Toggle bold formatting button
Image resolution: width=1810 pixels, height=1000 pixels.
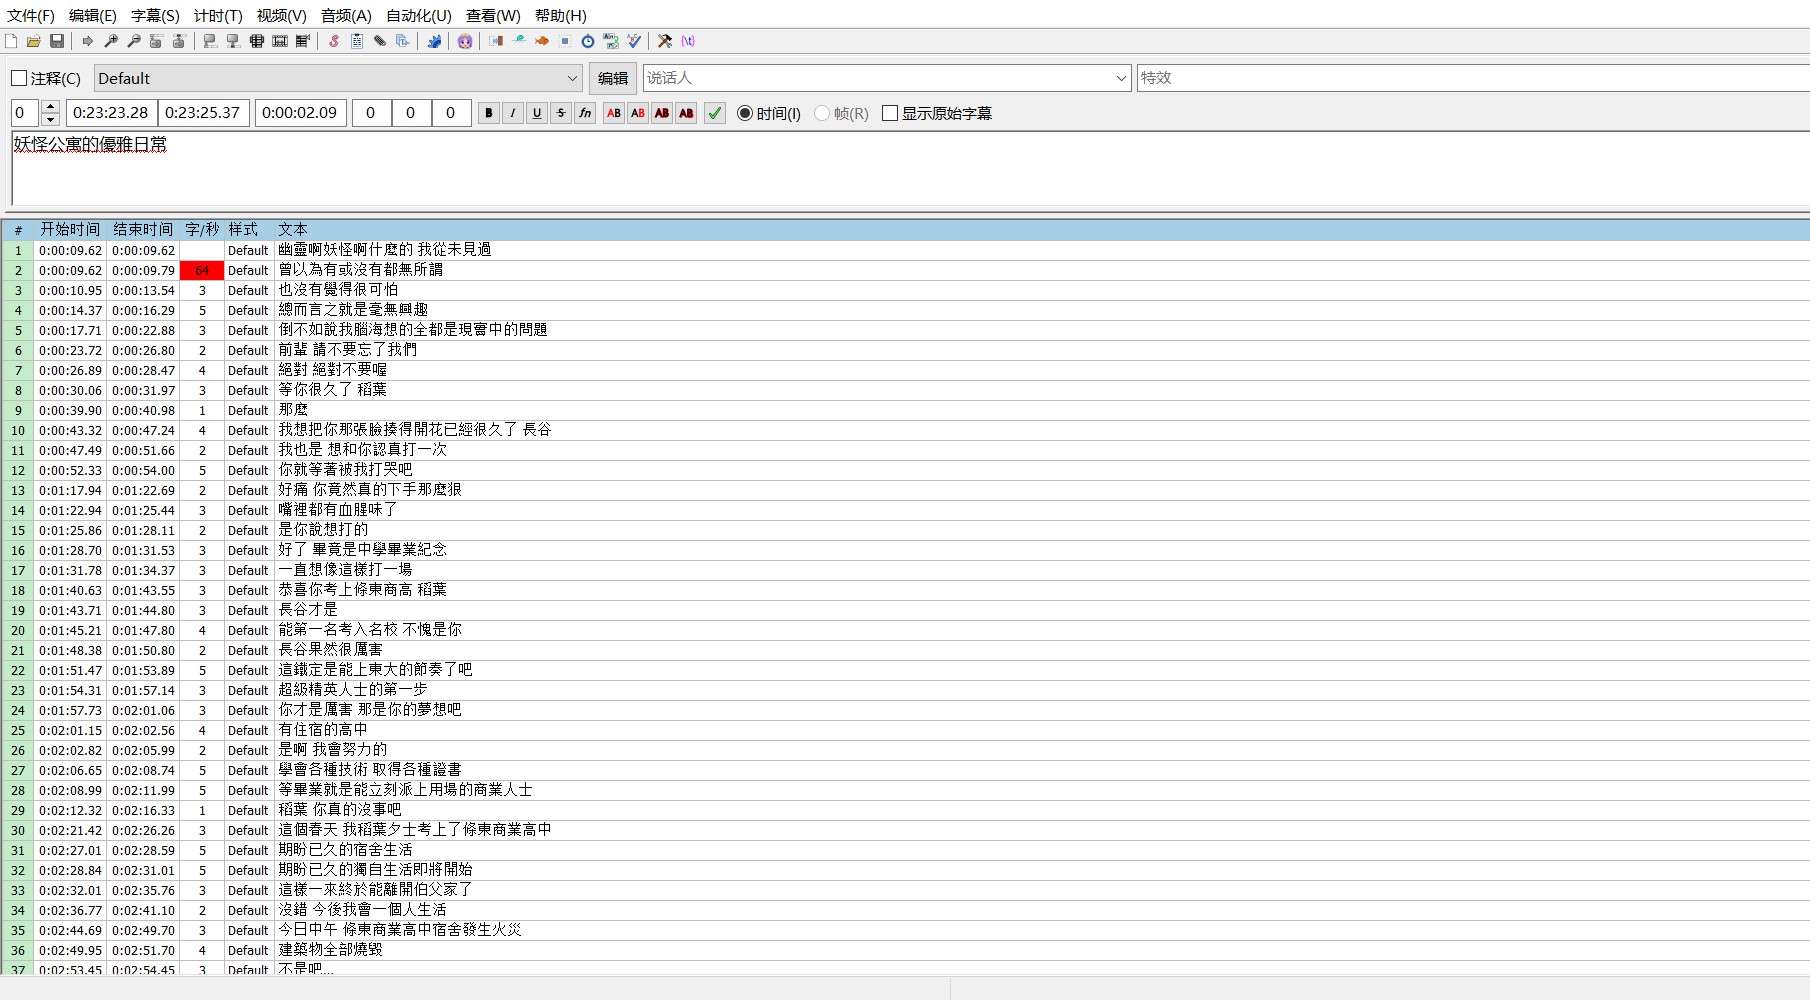pyautogui.click(x=489, y=113)
